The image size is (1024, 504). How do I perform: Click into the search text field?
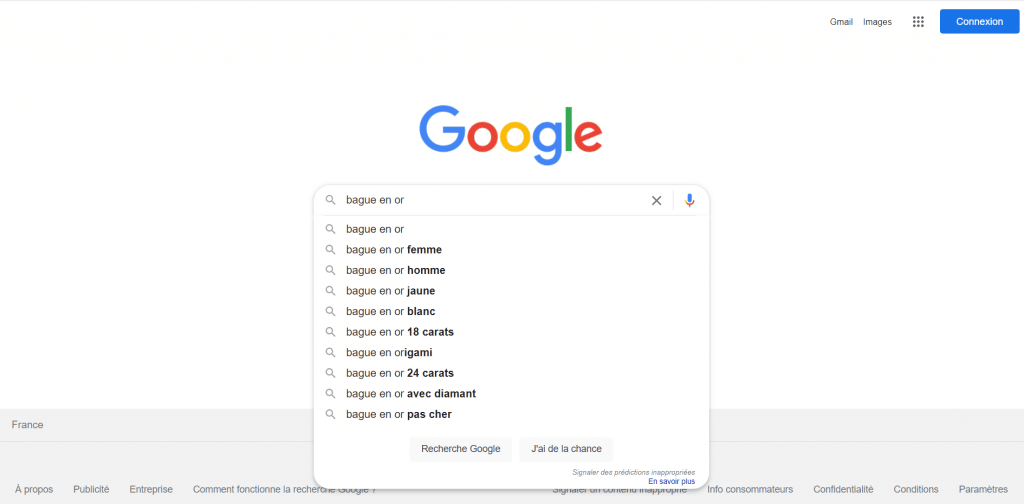(x=490, y=200)
